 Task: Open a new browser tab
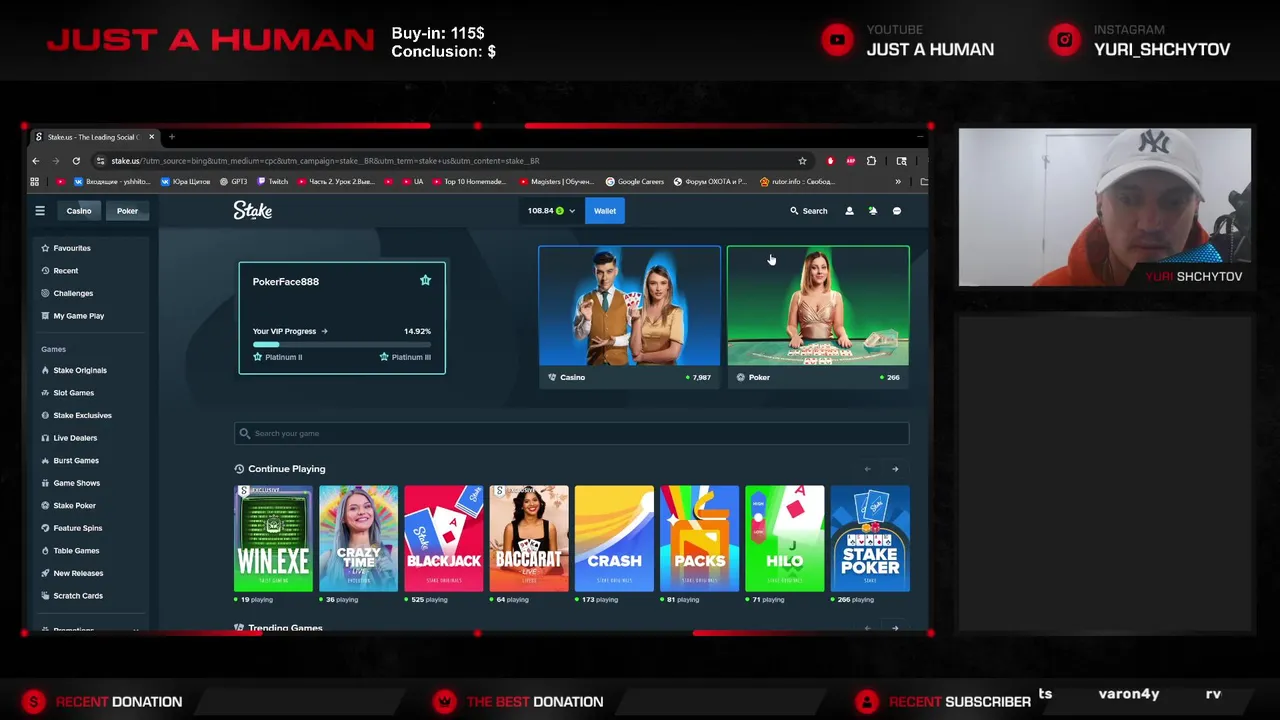tap(171, 137)
